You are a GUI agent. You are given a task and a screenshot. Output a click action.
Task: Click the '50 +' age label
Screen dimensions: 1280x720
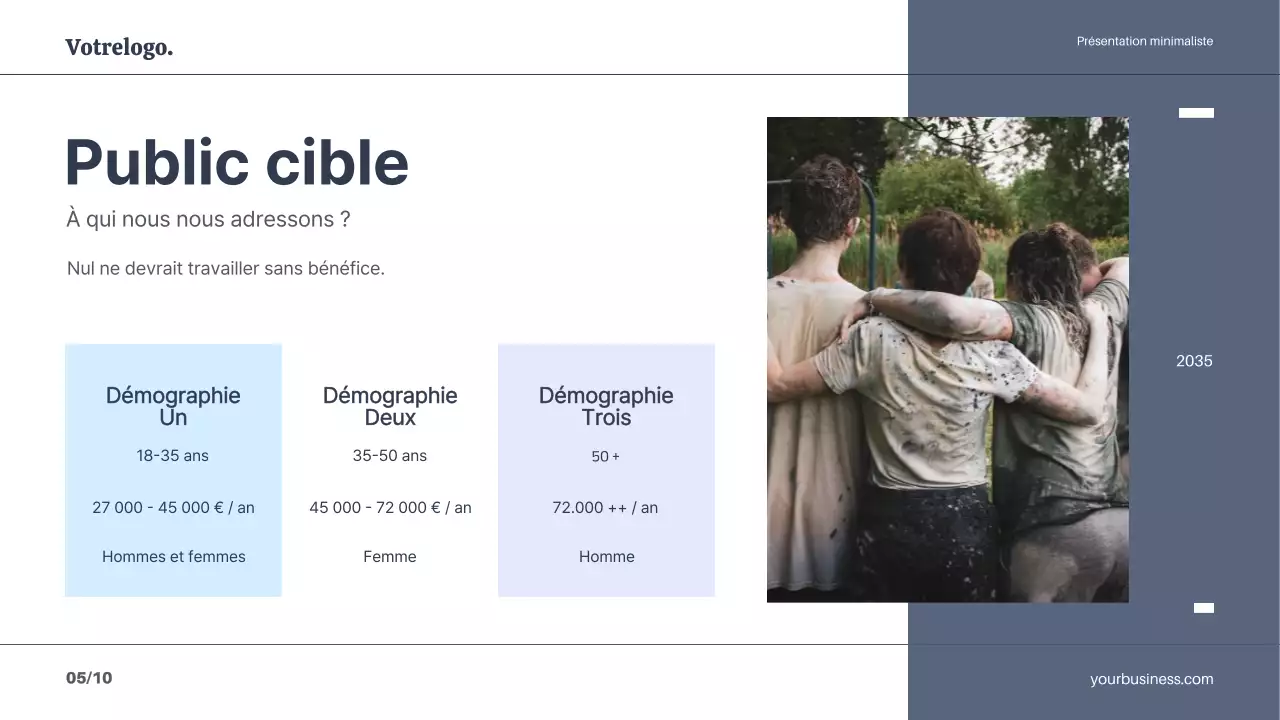click(606, 456)
